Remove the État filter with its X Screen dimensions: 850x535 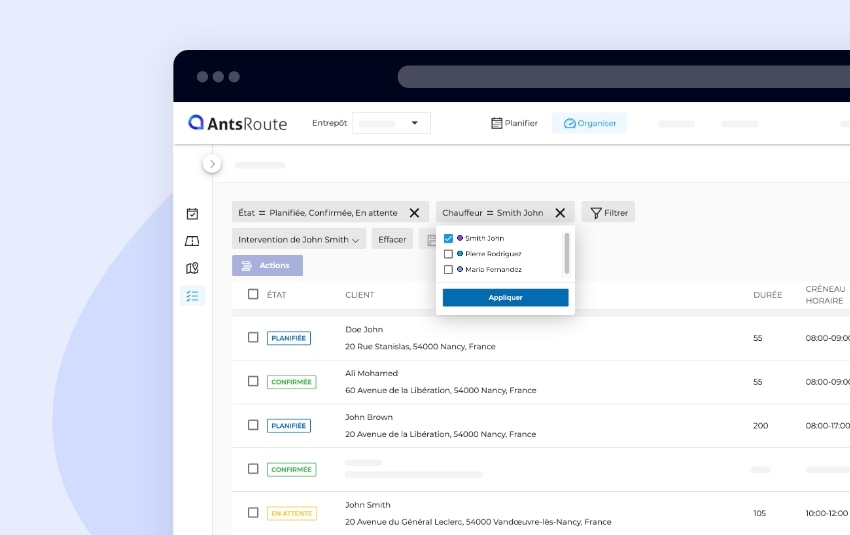(x=414, y=212)
